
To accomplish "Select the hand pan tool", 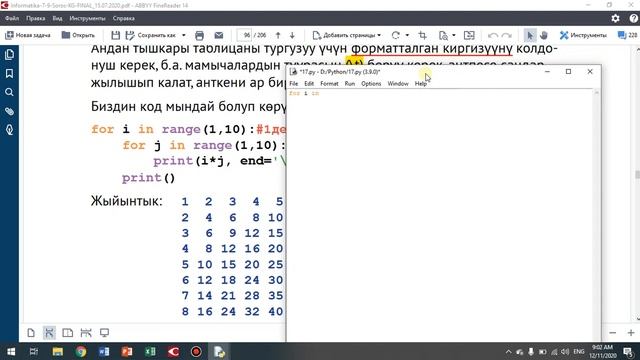I will (x=543, y=36).
